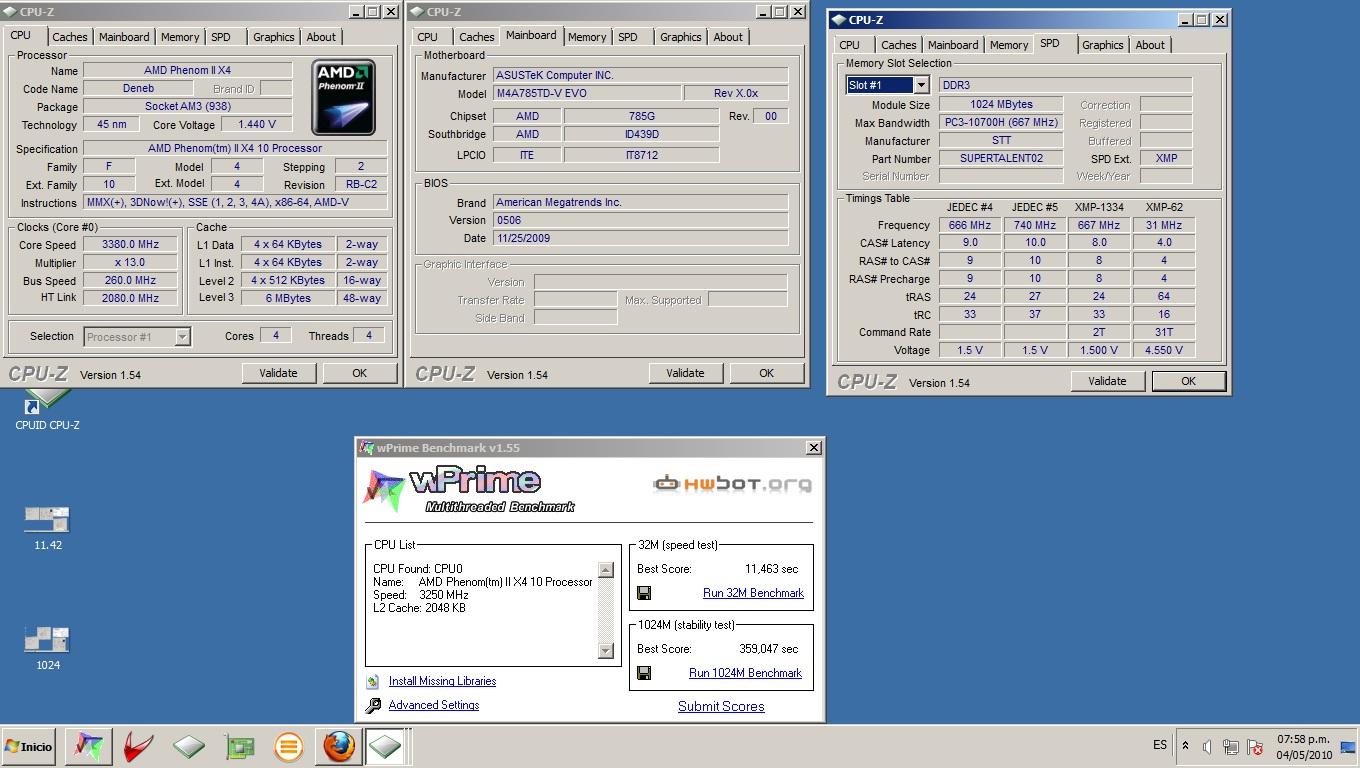The image size is (1360, 768).
Task: Launch the unframed CPU-Z chip icon in taskbar
Action: coord(188,746)
